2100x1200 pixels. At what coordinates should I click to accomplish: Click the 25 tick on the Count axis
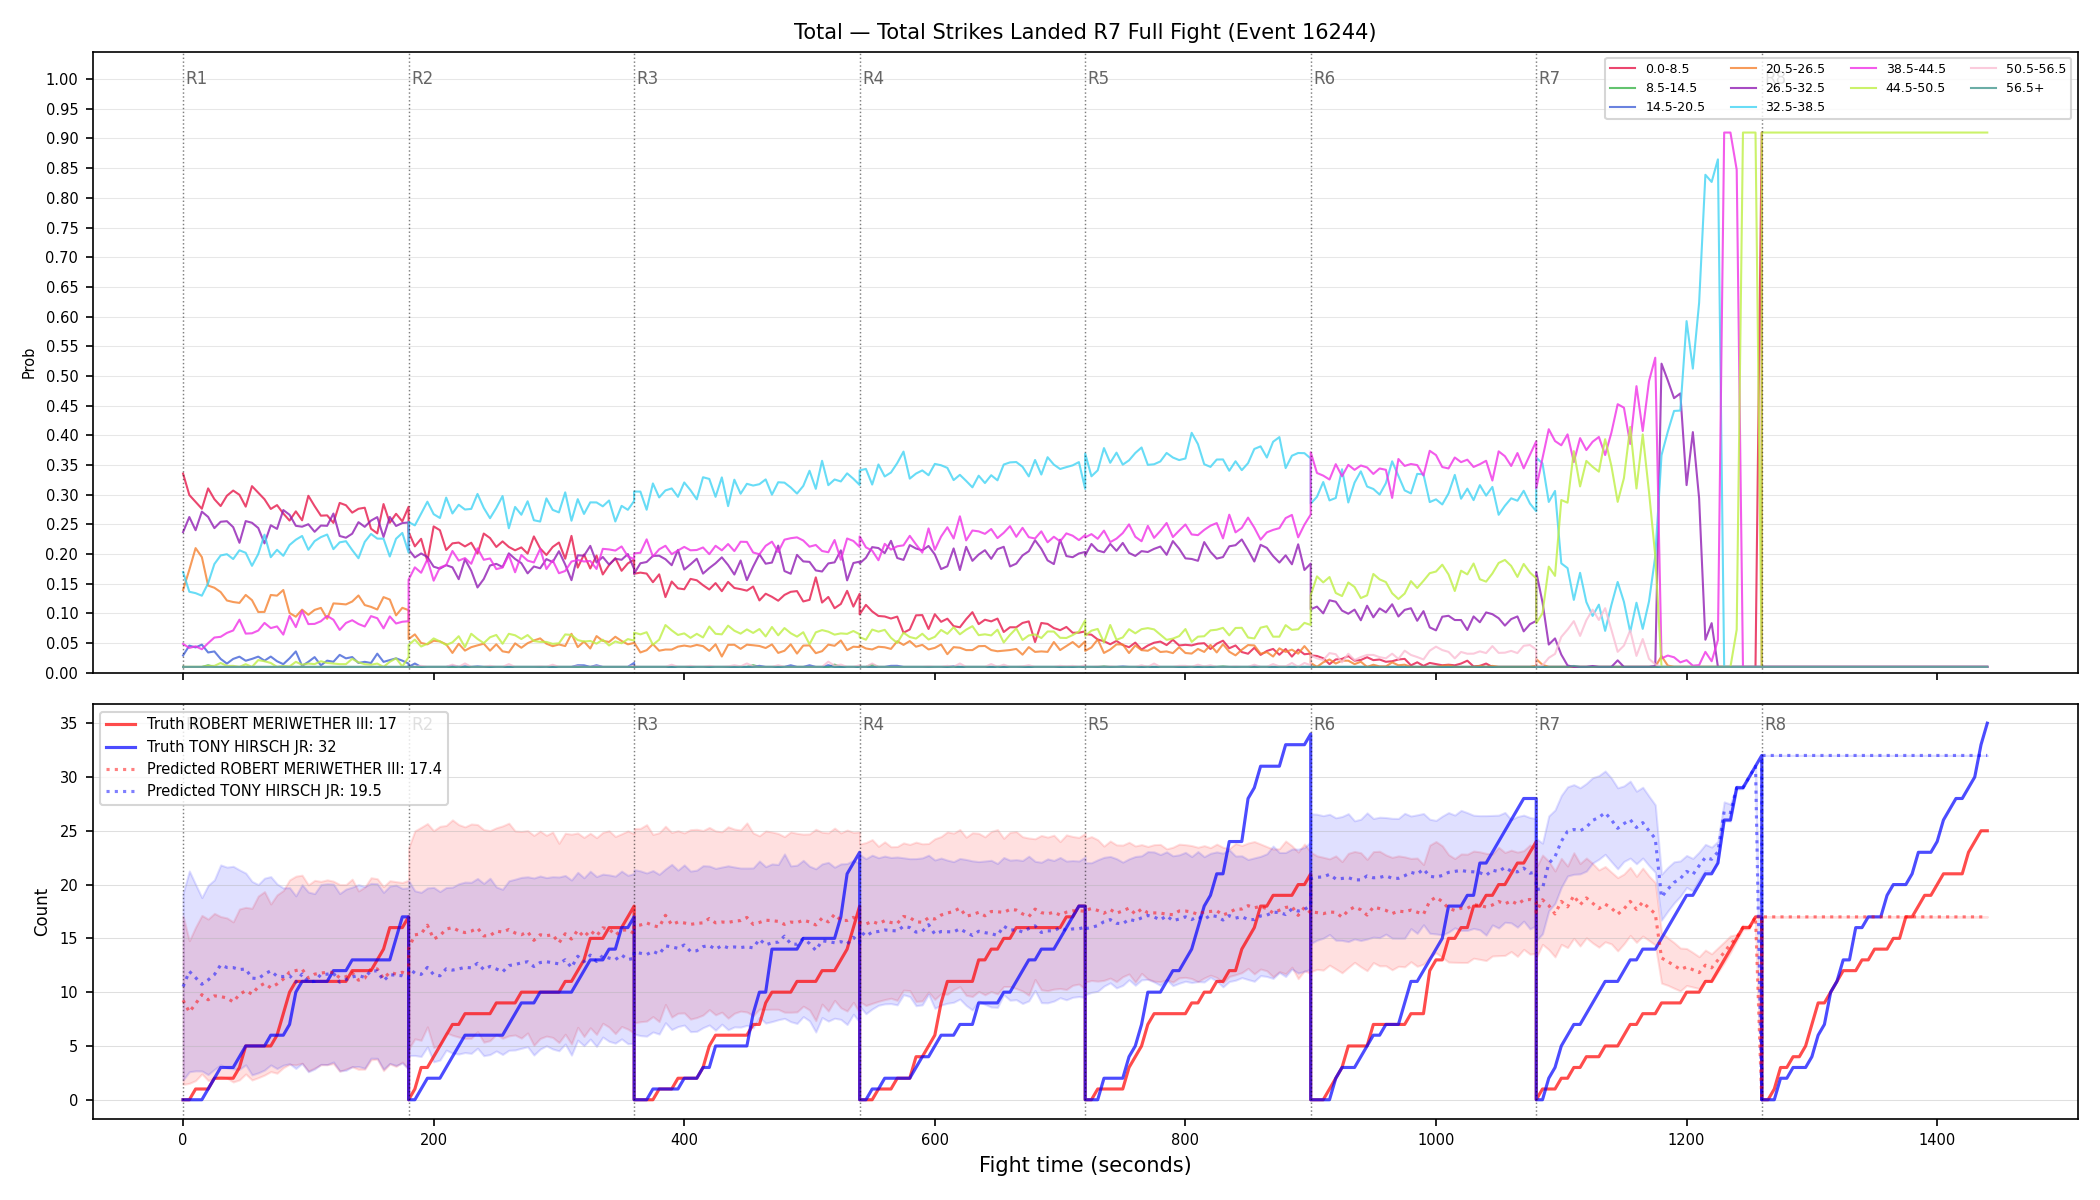click(68, 832)
